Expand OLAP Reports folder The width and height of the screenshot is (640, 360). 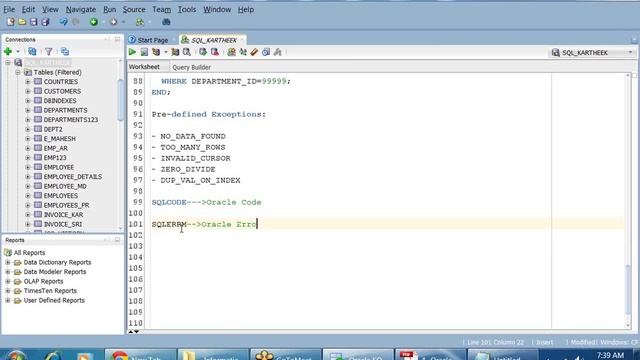pos(8,281)
